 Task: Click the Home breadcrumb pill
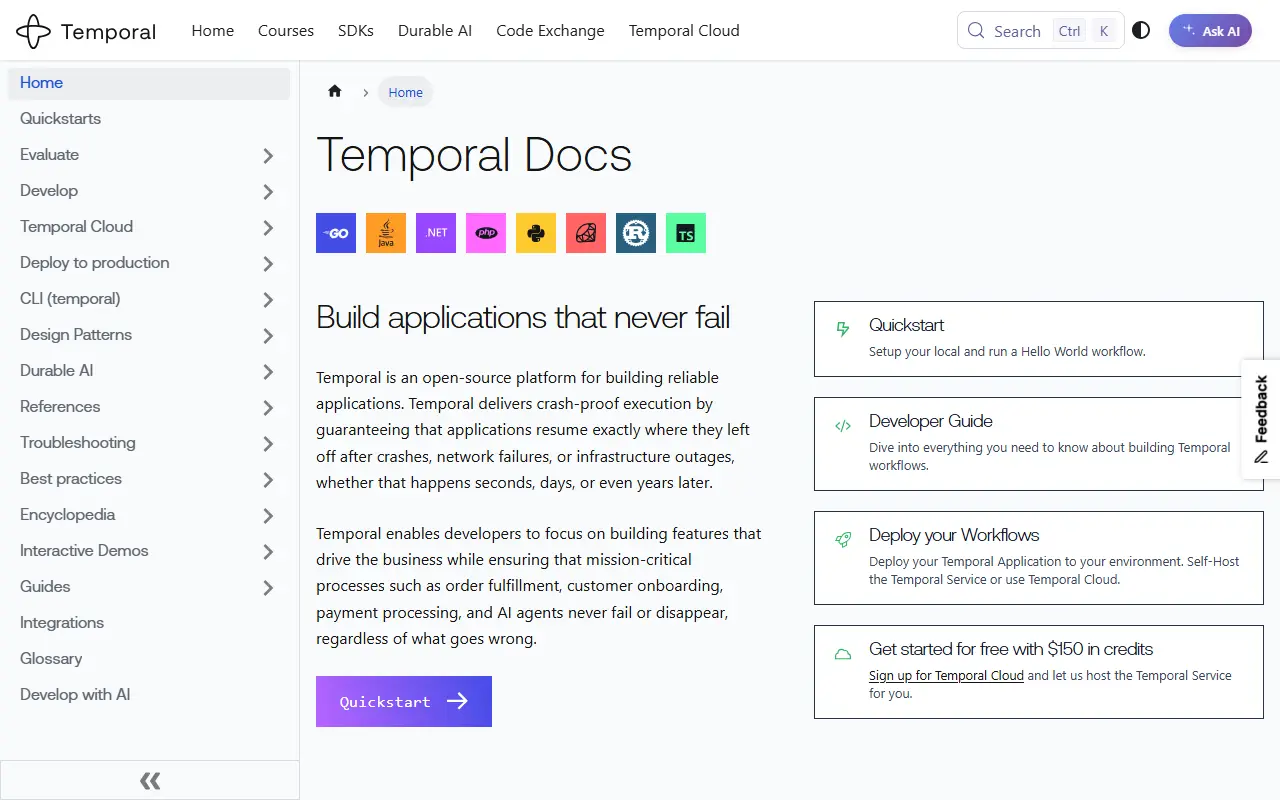click(405, 92)
